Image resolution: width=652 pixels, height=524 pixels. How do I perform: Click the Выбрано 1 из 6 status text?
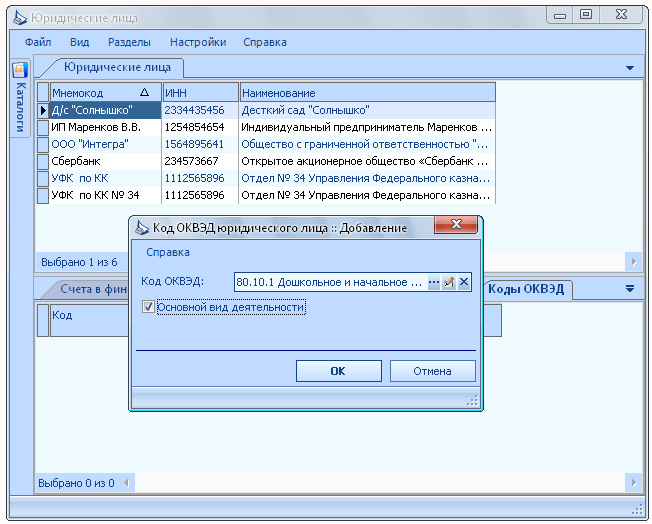(79, 262)
